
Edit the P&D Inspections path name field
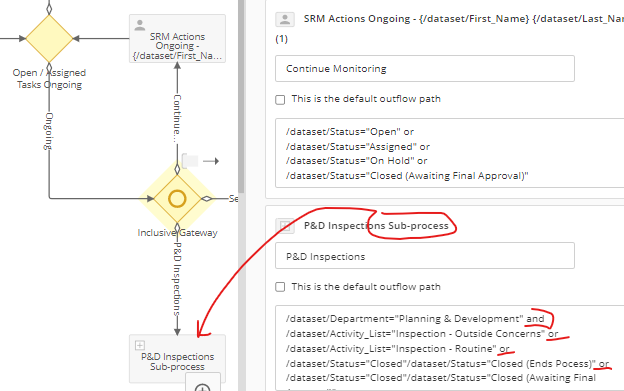point(425,256)
